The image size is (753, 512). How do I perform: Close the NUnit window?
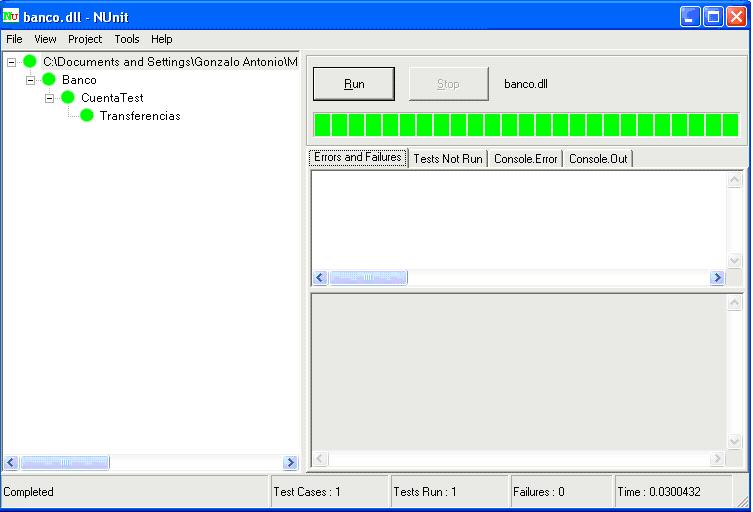(736, 17)
